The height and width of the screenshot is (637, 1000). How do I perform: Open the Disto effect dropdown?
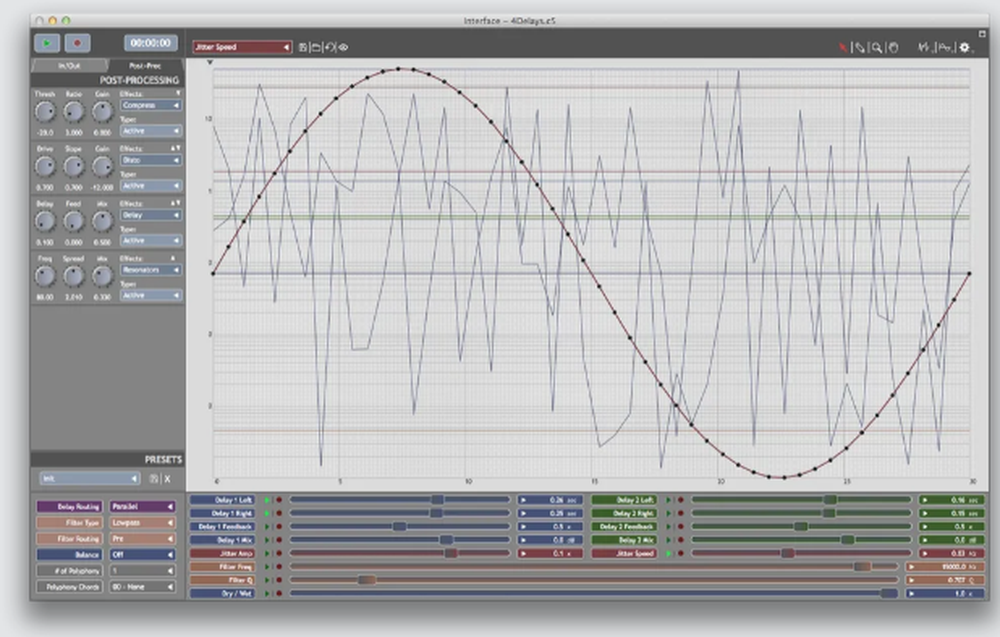click(151, 160)
